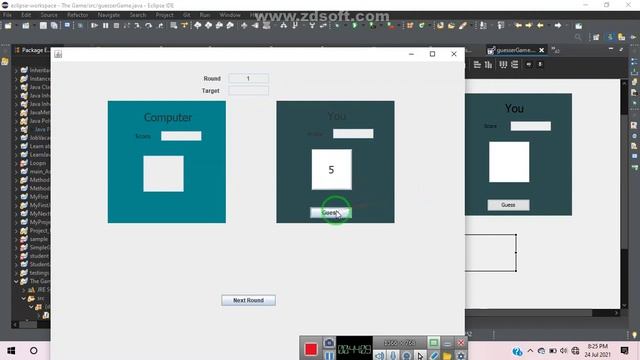Expand the JobVacancy project node
Screen dimensions: 640x360
point(16,138)
